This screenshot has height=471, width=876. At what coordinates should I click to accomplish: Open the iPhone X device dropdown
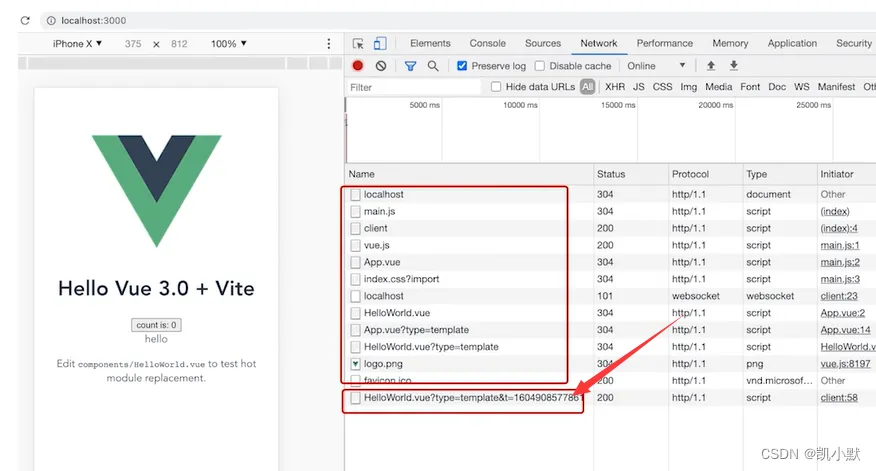[78, 44]
